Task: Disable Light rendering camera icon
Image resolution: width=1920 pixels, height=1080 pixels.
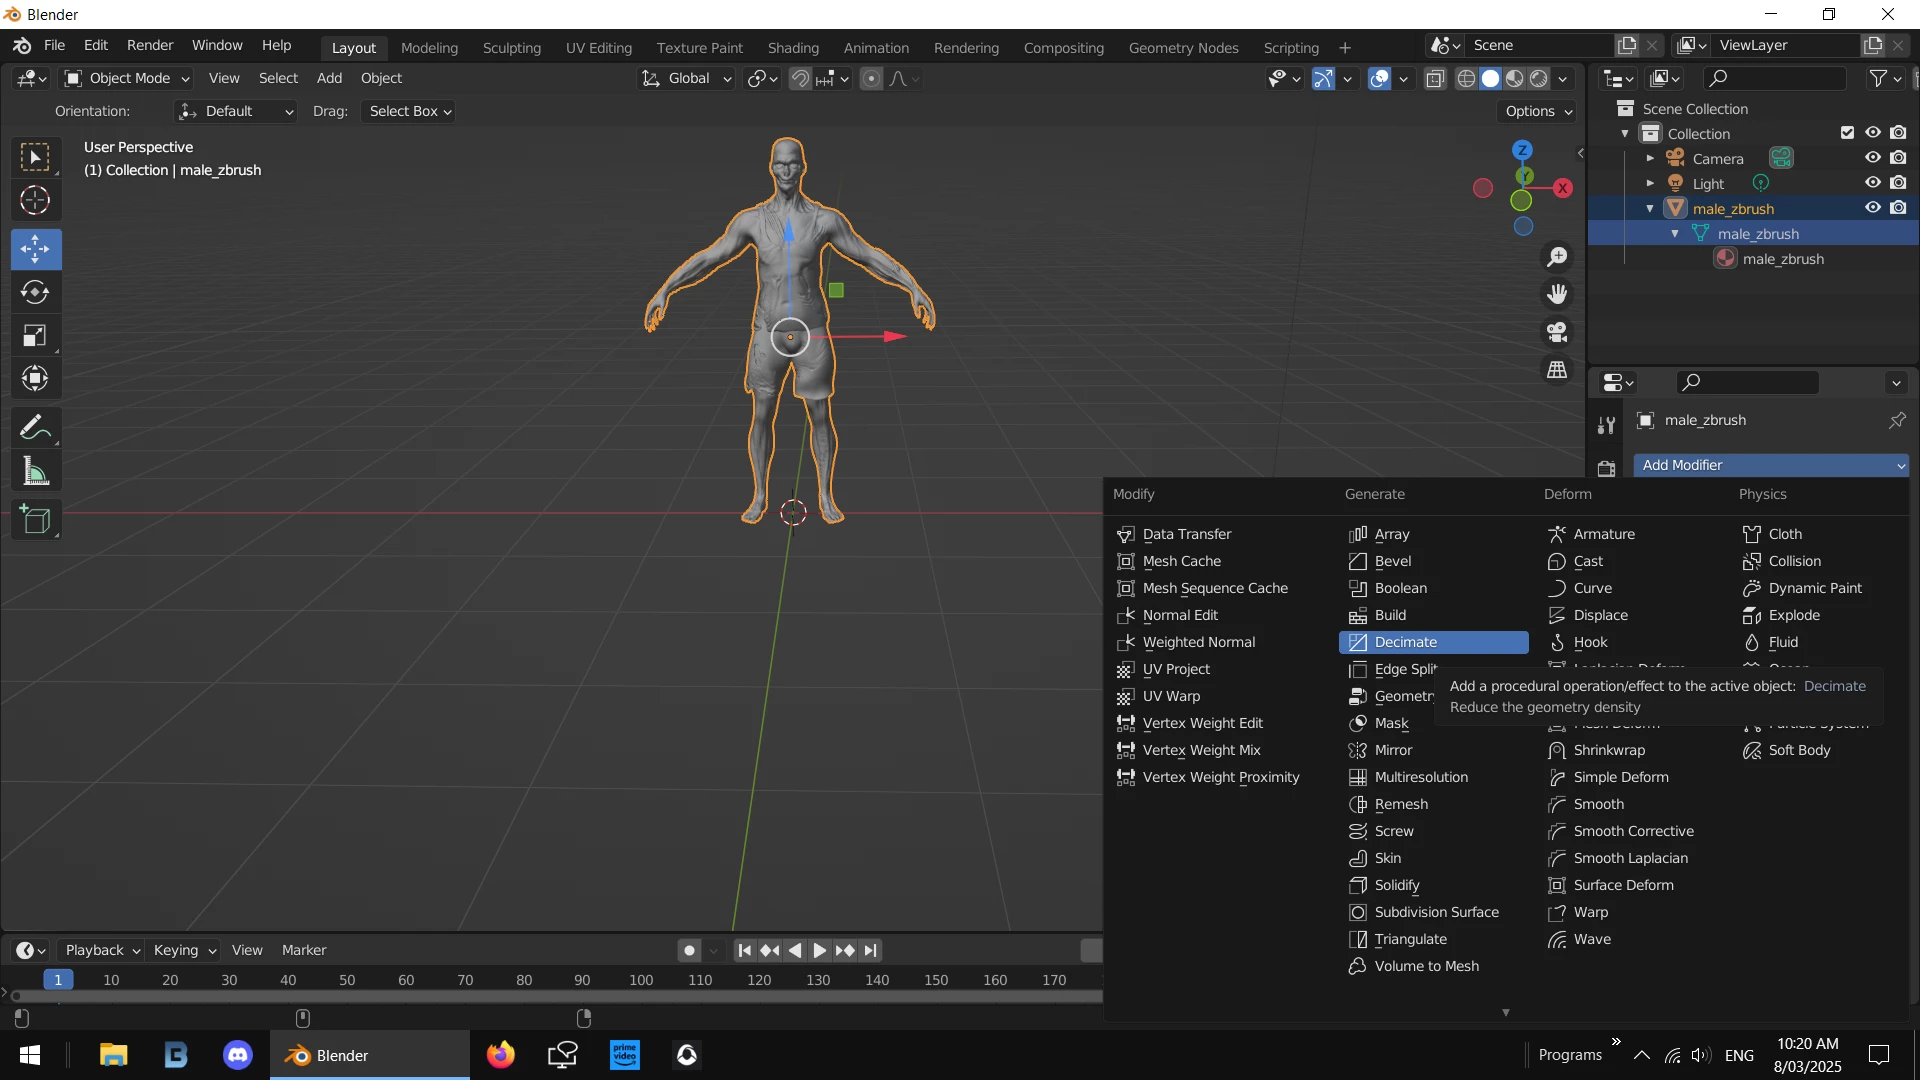Action: click(1898, 183)
